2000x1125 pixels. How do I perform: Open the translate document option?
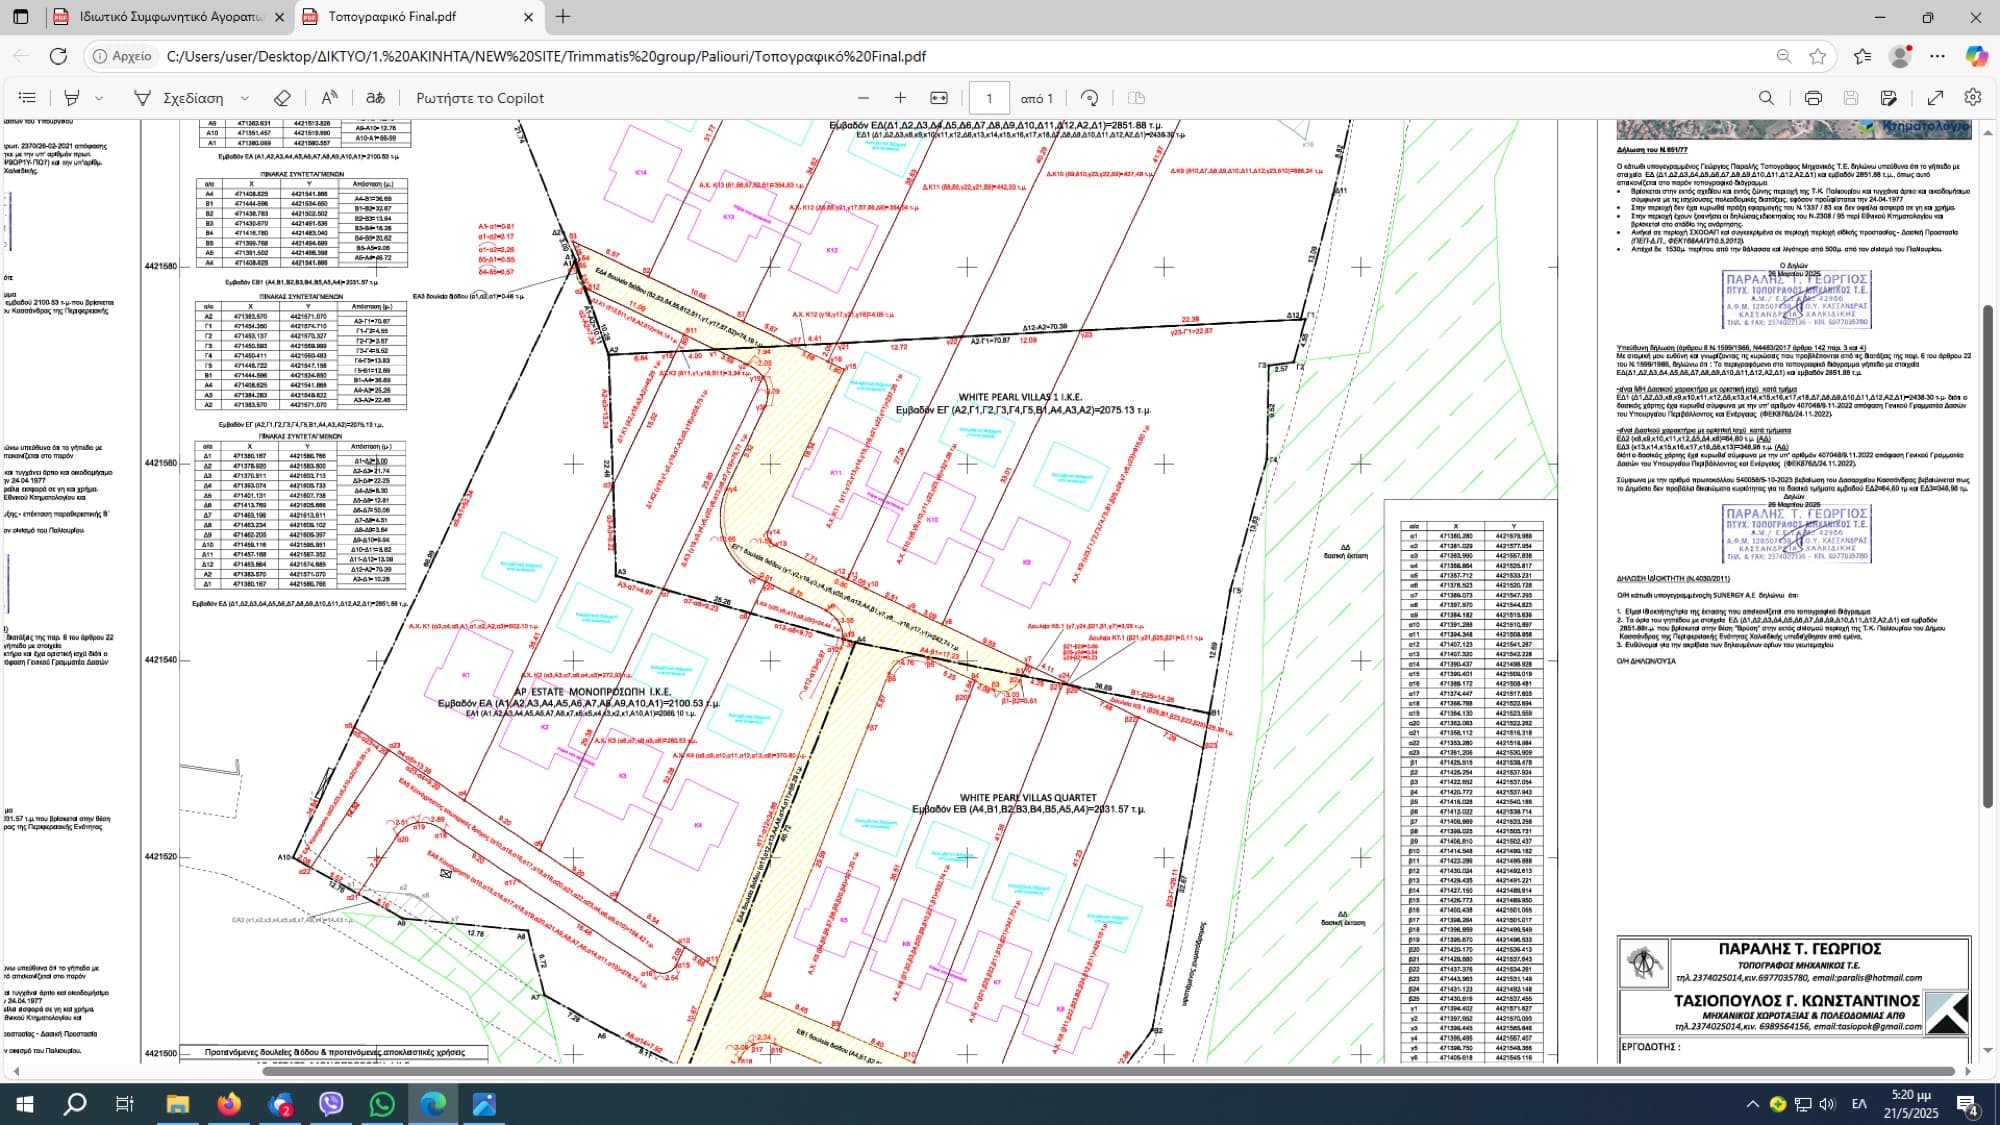coord(376,98)
